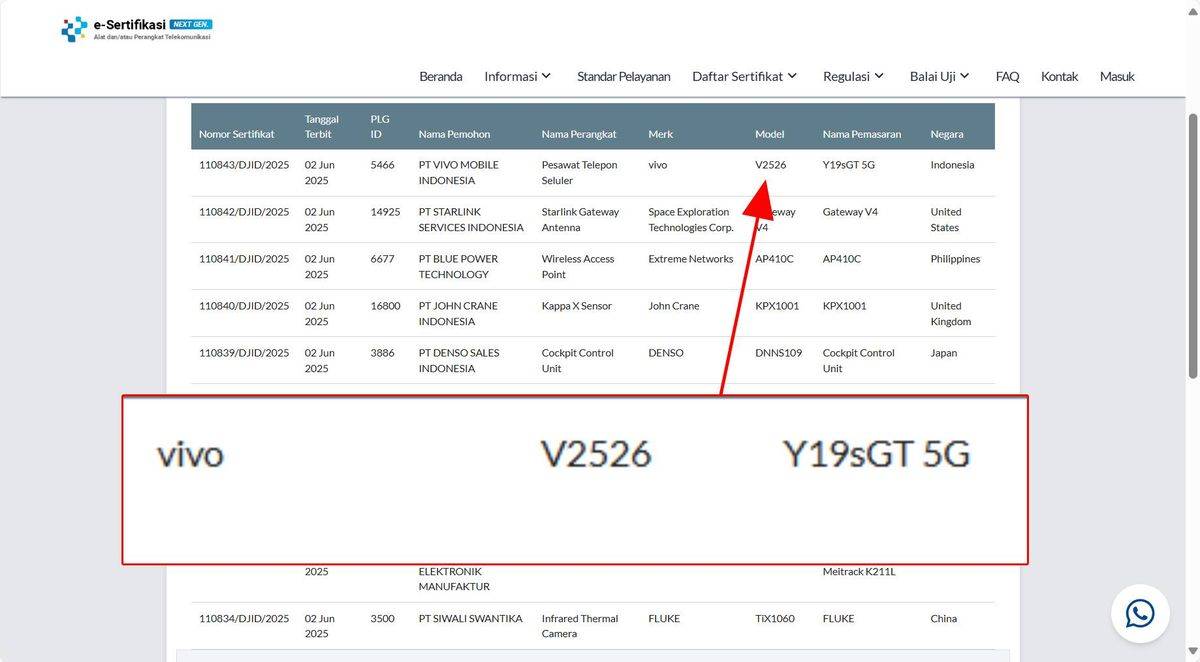The height and width of the screenshot is (662, 1200).
Task: Click Wireless Access Point device name
Action: point(578,267)
